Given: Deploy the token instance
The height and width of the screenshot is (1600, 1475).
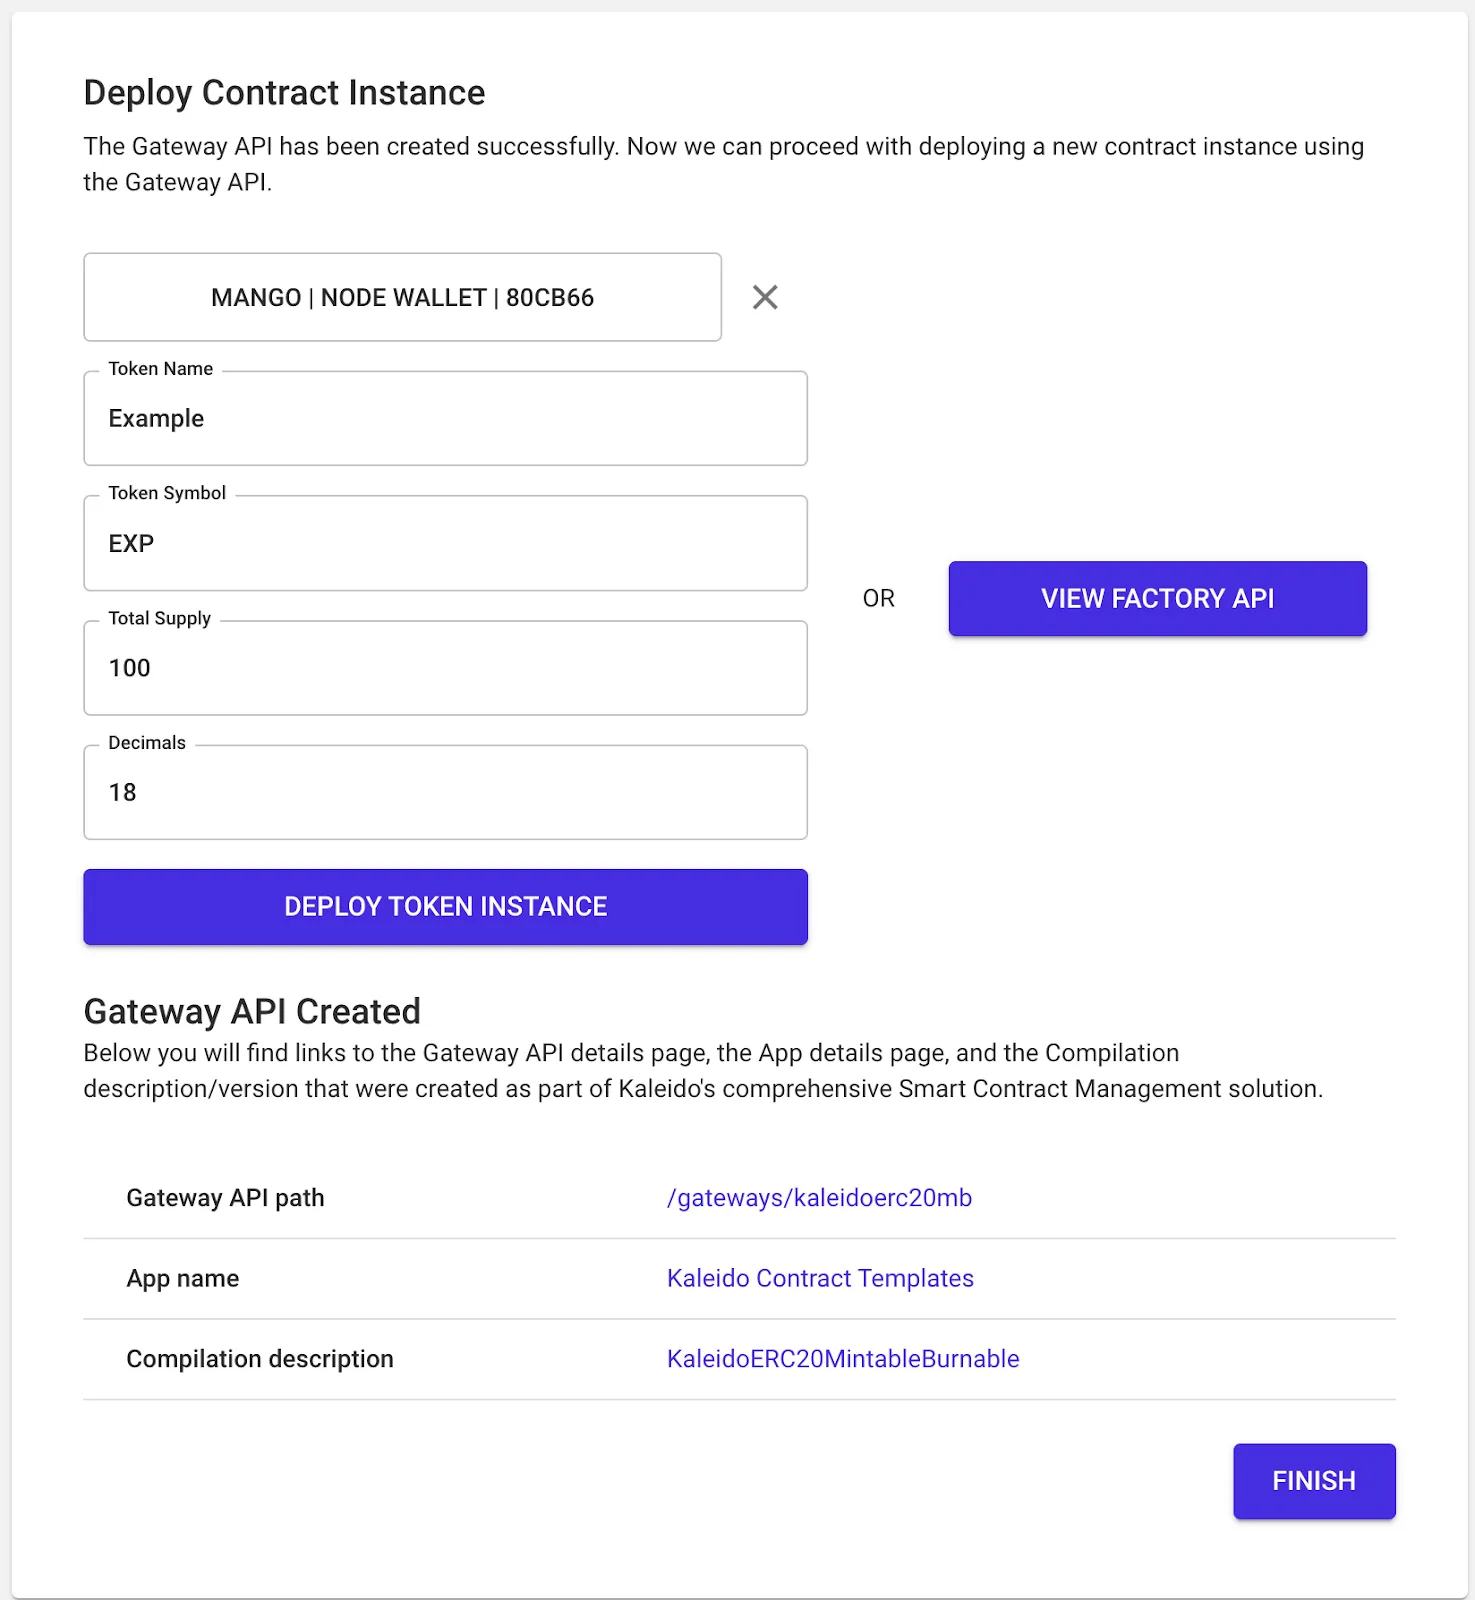Looking at the screenshot, I should tap(445, 906).
